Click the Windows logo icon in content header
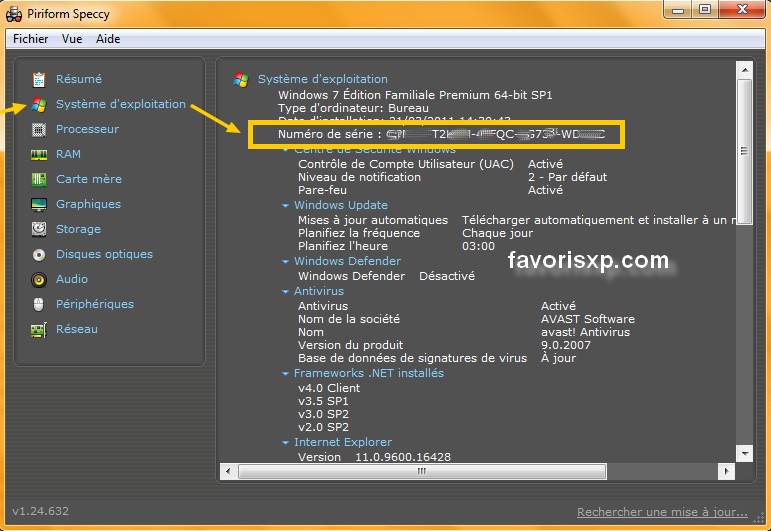This screenshot has width=771, height=531. [241, 79]
